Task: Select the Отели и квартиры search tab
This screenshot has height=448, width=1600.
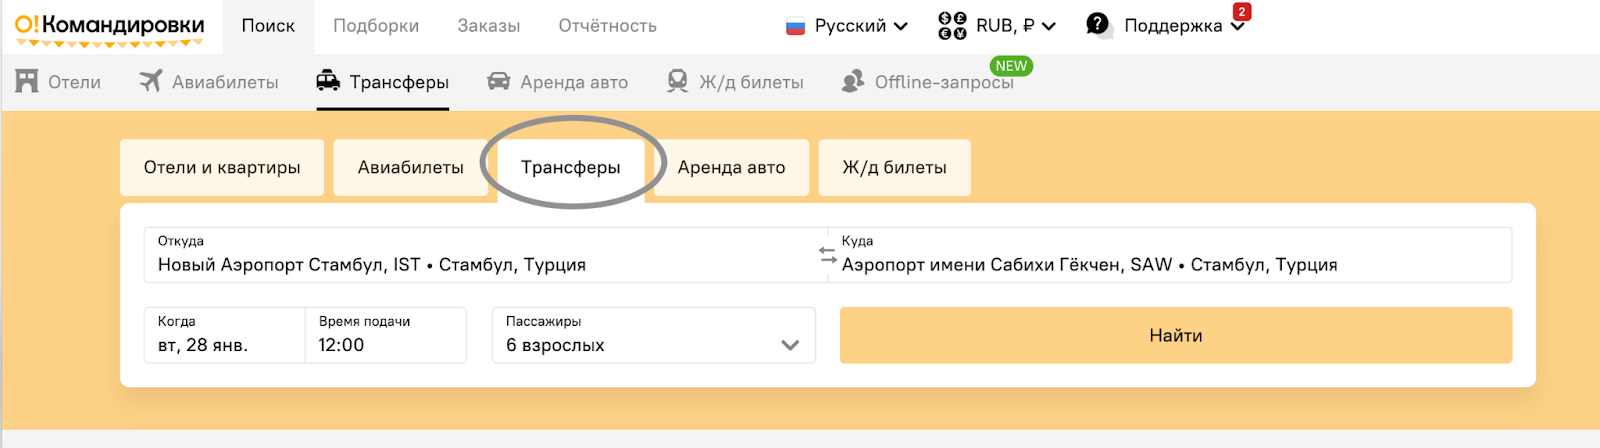Action: [222, 167]
